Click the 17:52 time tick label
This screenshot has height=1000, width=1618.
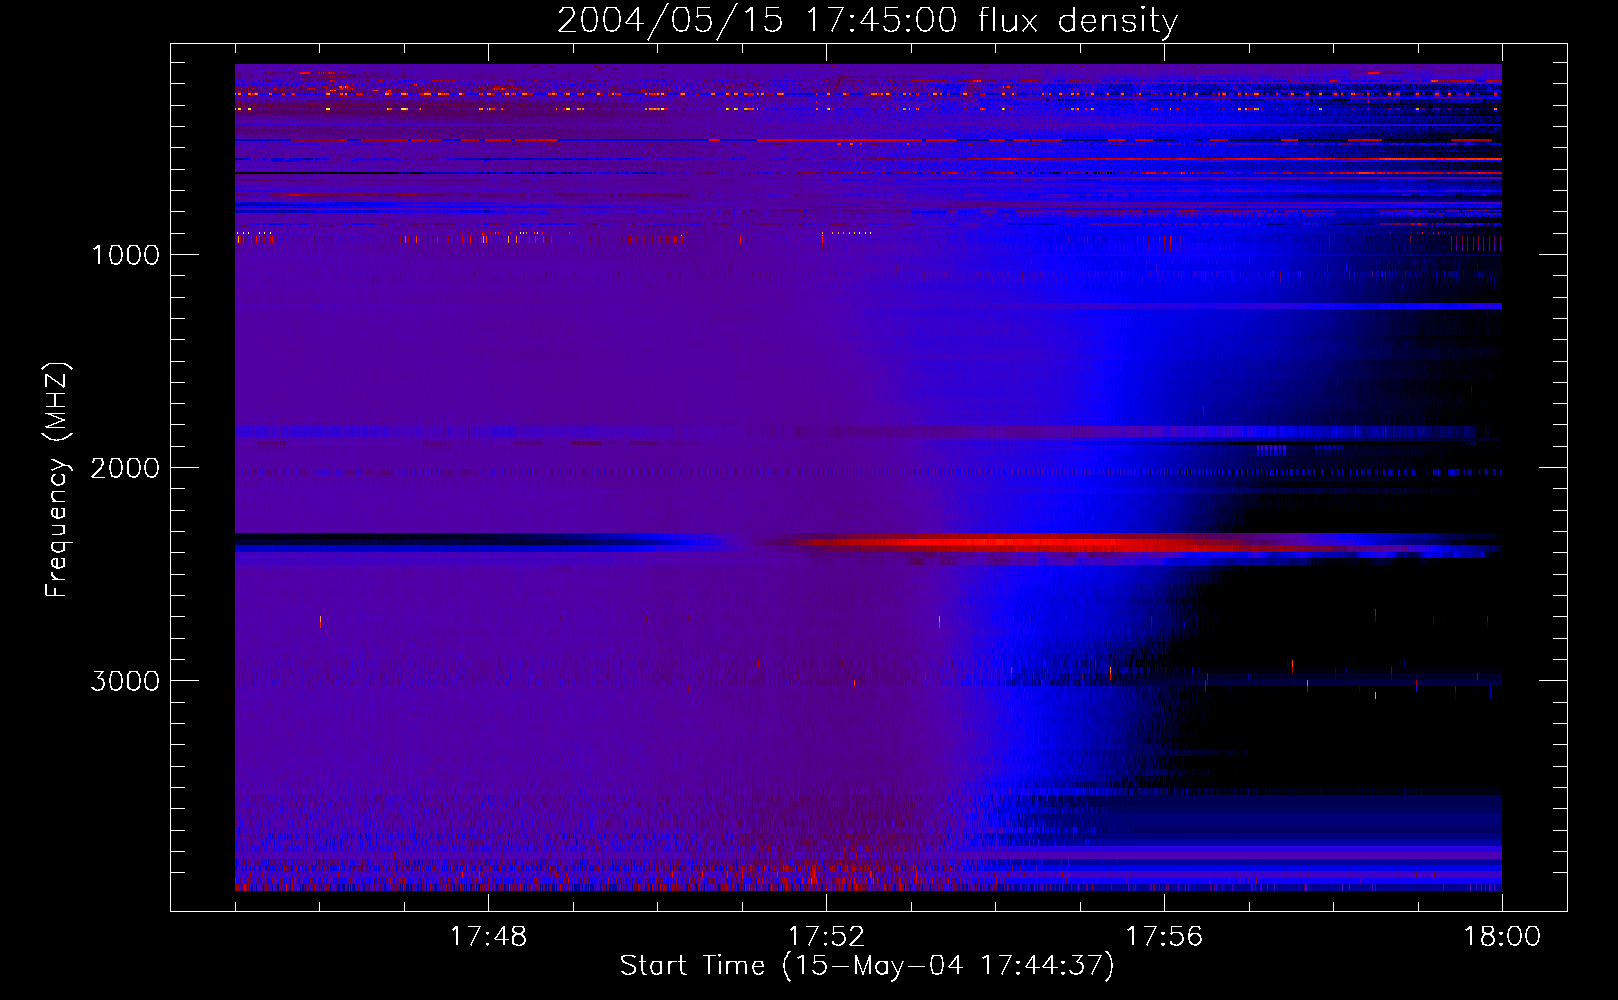click(826, 937)
